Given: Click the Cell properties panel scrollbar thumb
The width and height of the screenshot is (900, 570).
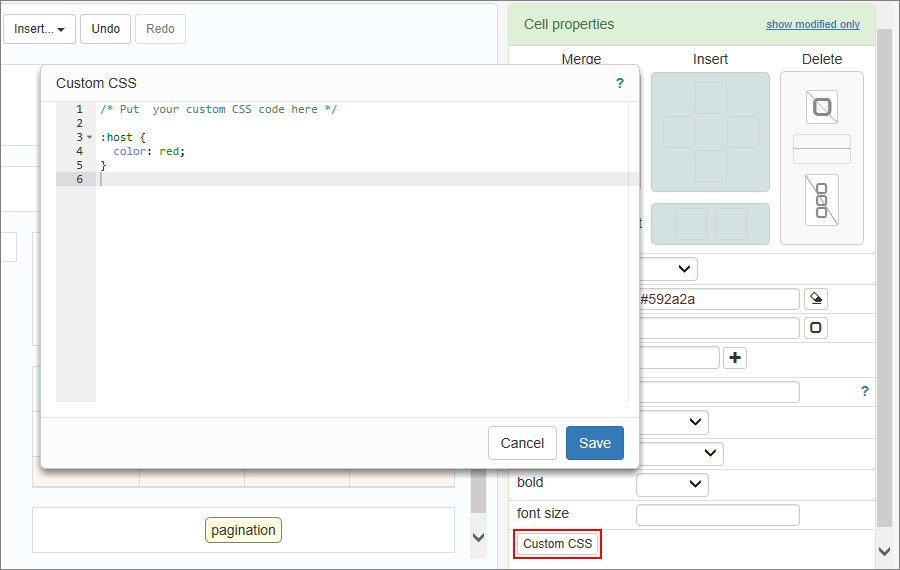Looking at the screenshot, I should tap(885, 277).
